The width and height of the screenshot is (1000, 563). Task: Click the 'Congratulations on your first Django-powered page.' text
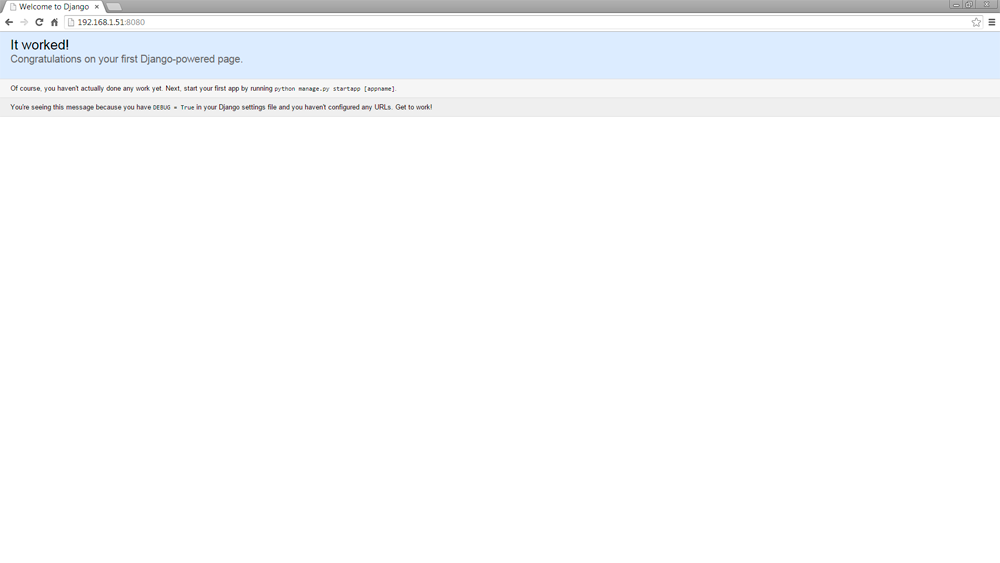pos(126,59)
